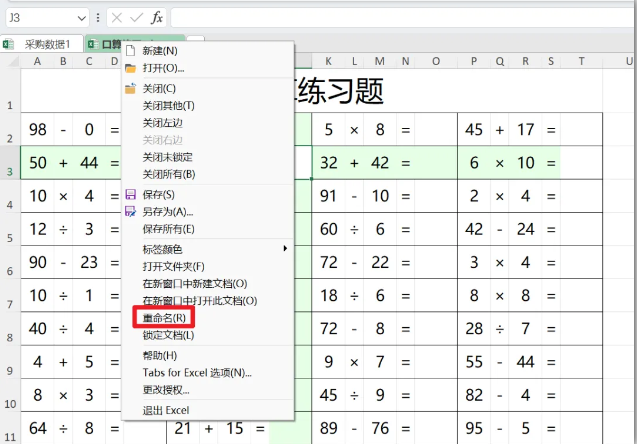Click the insert function fx icon
Screen dimensions: 637x444
(x=157, y=18)
